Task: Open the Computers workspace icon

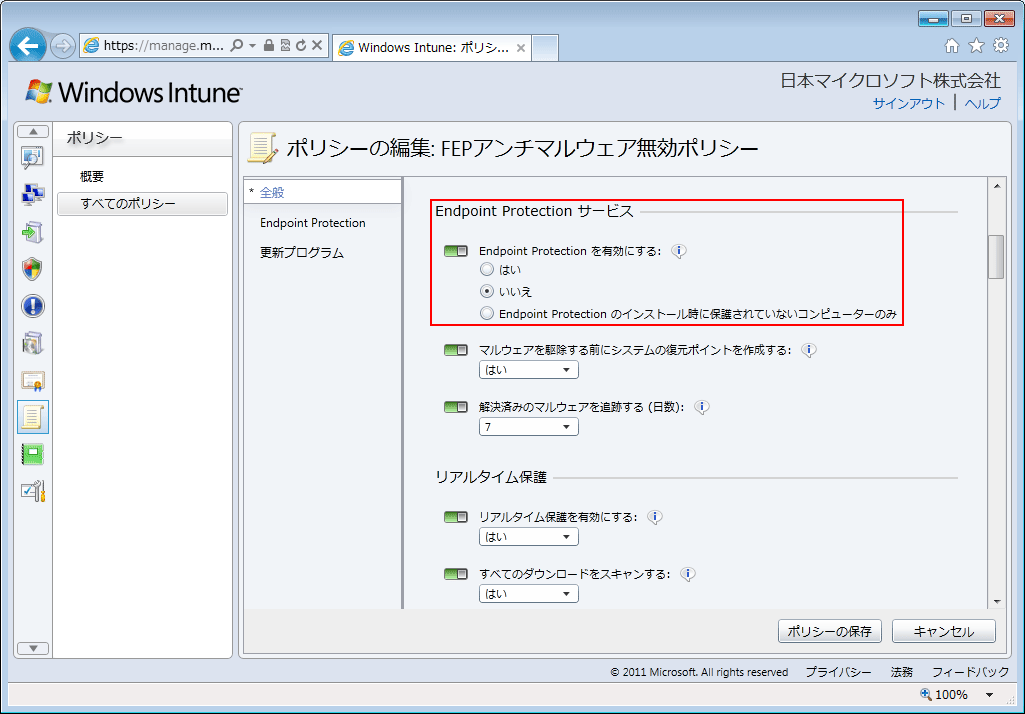Action: pyautogui.click(x=33, y=194)
